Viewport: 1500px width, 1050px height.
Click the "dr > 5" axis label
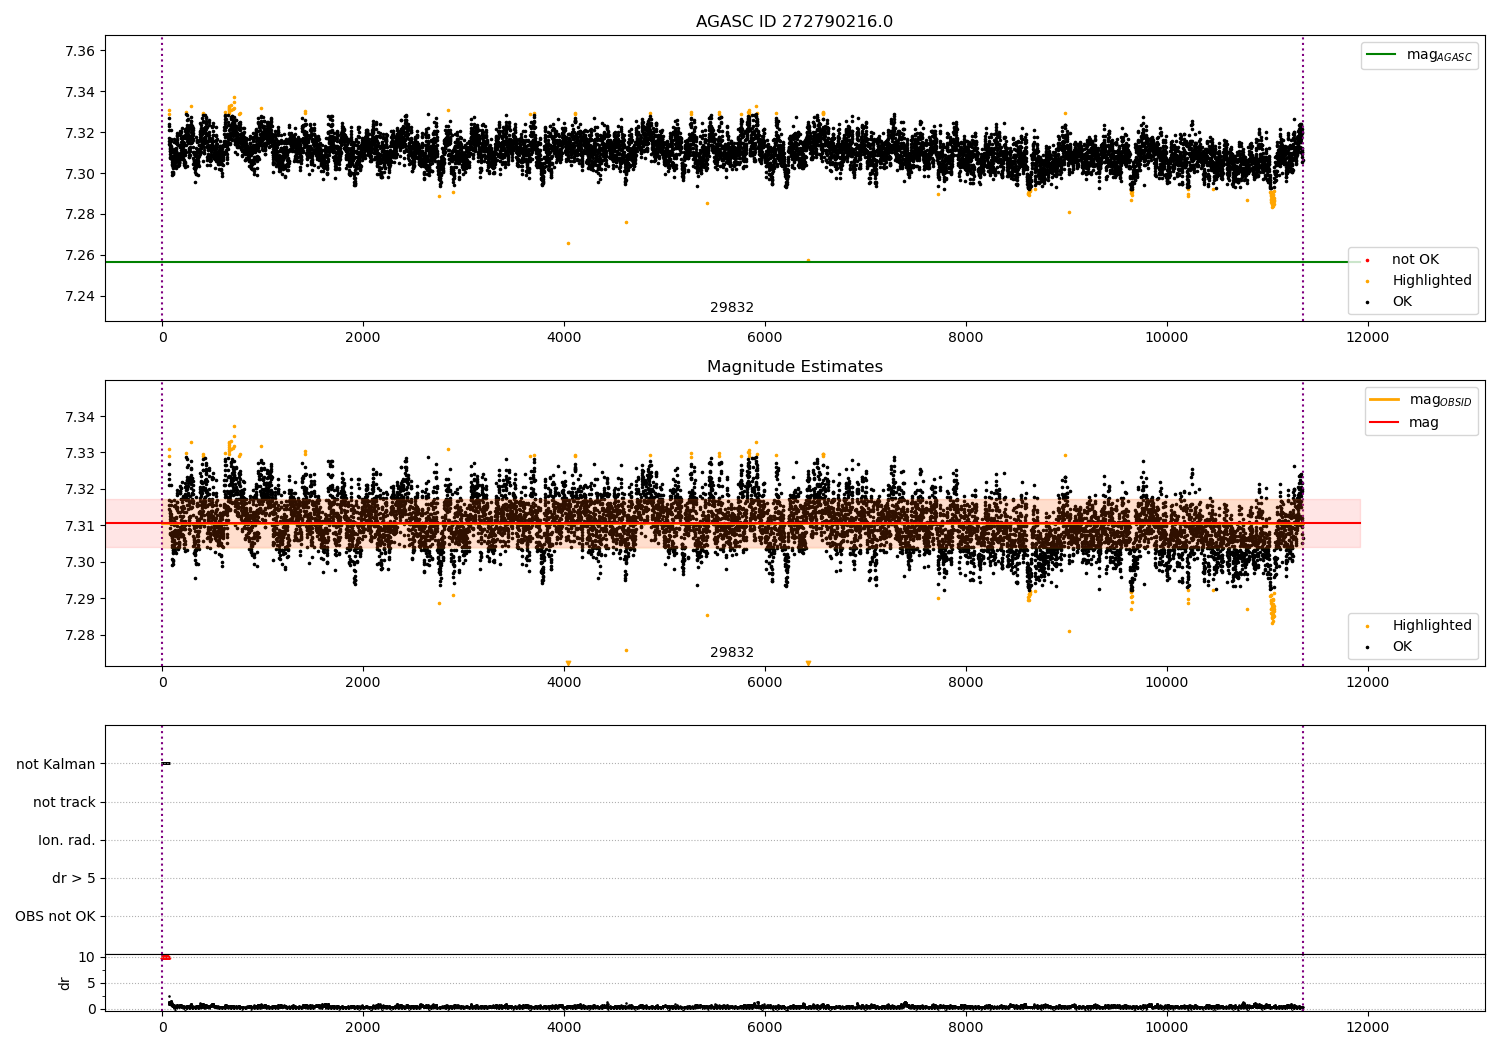point(74,879)
